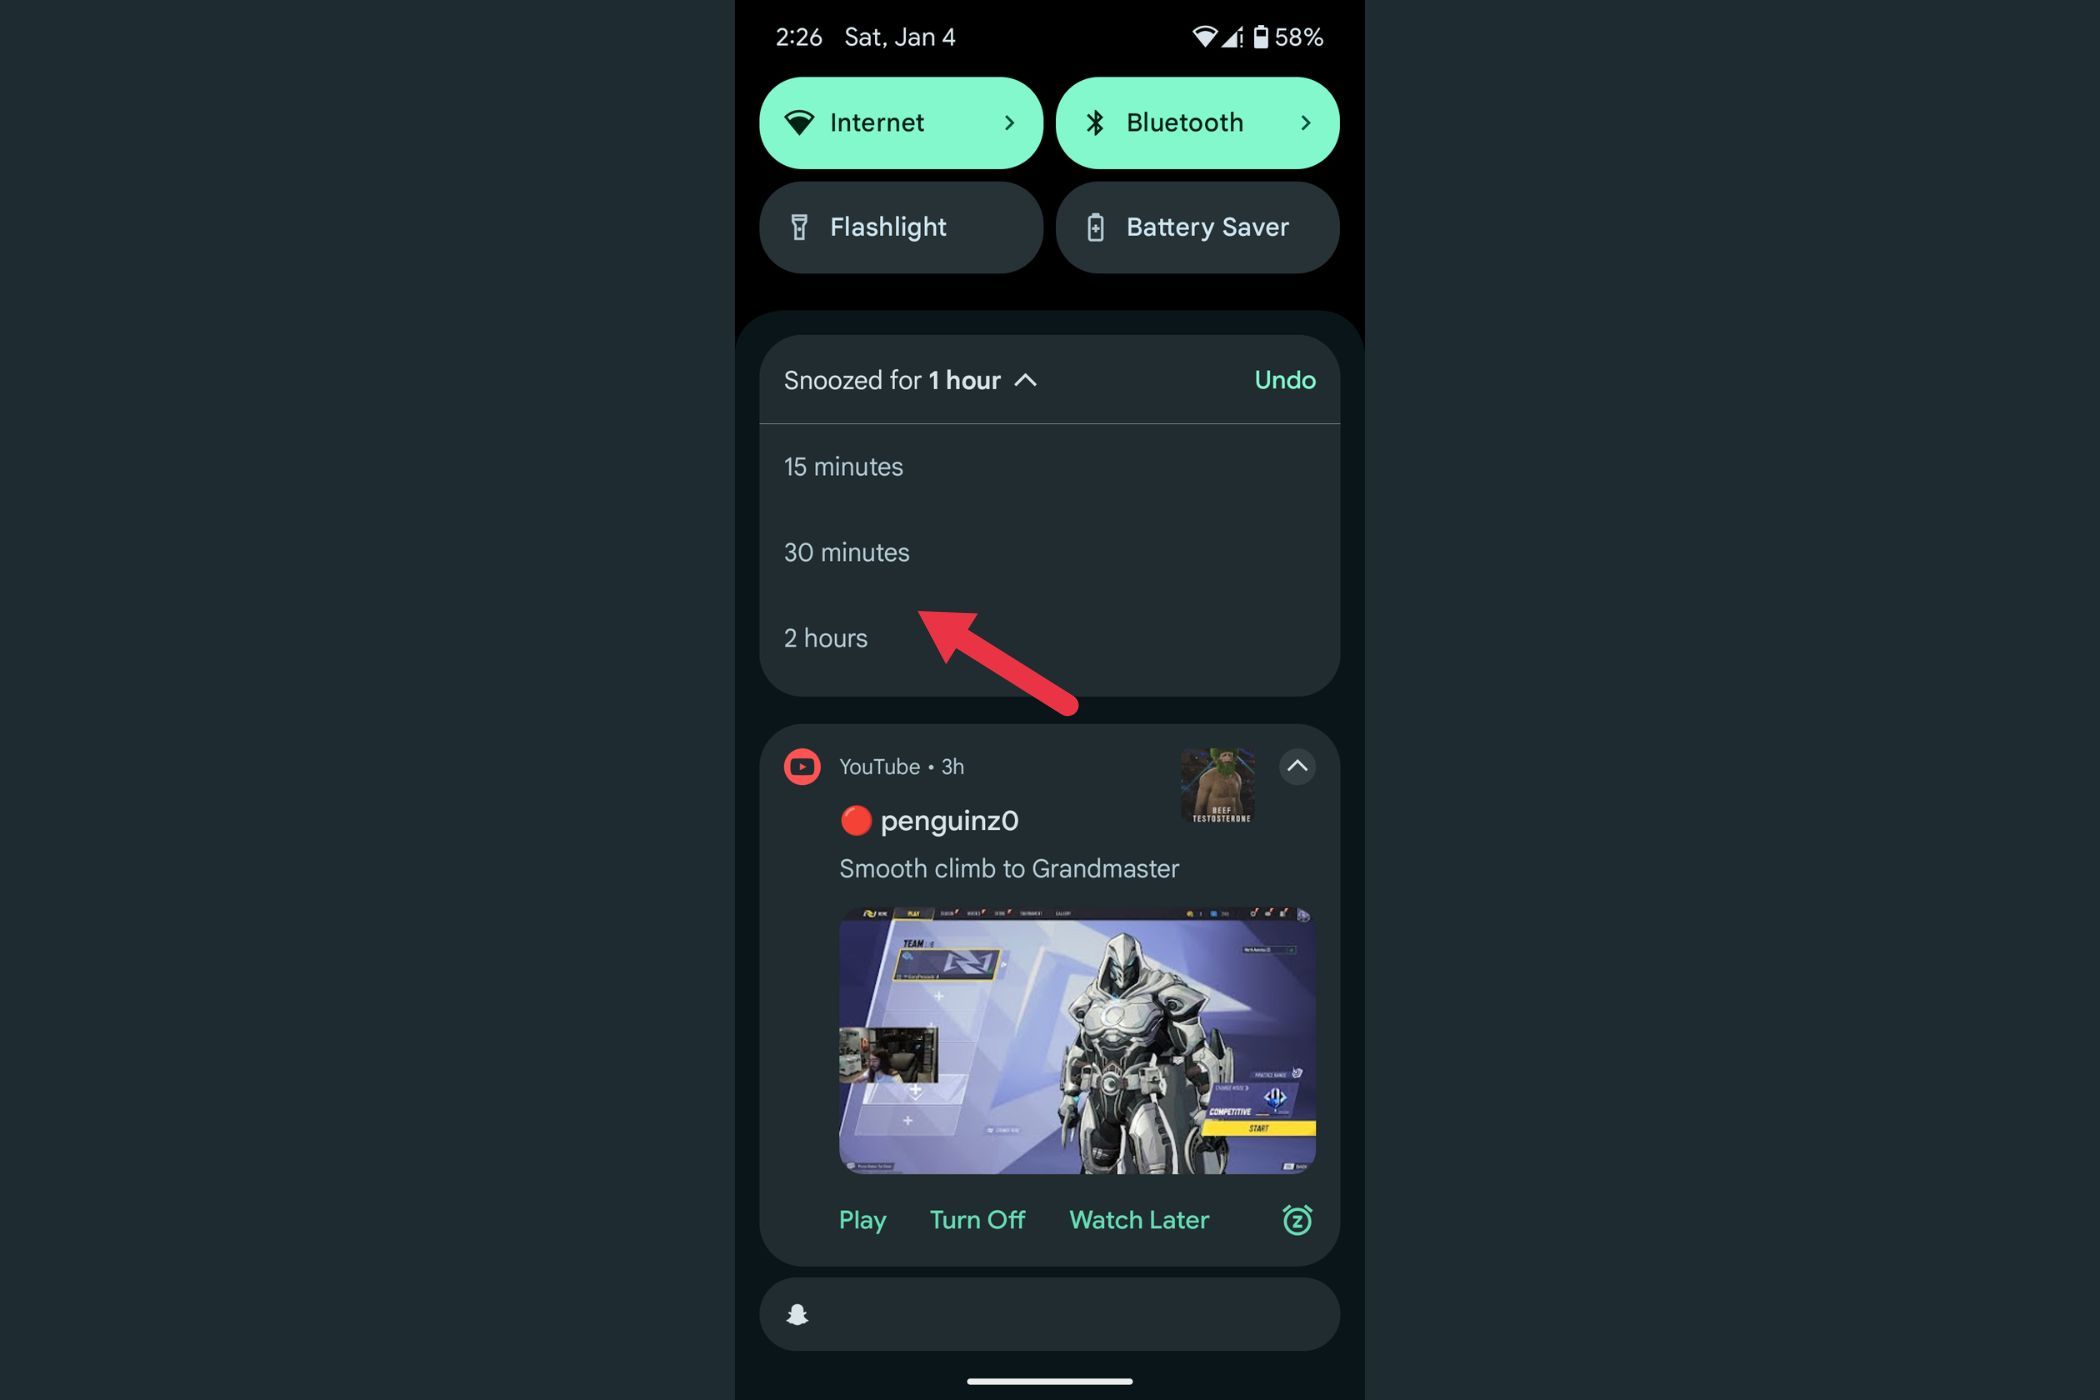This screenshot has height=1400, width=2100.
Task: Collapse the YouTube notification
Action: (x=1298, y=766)
